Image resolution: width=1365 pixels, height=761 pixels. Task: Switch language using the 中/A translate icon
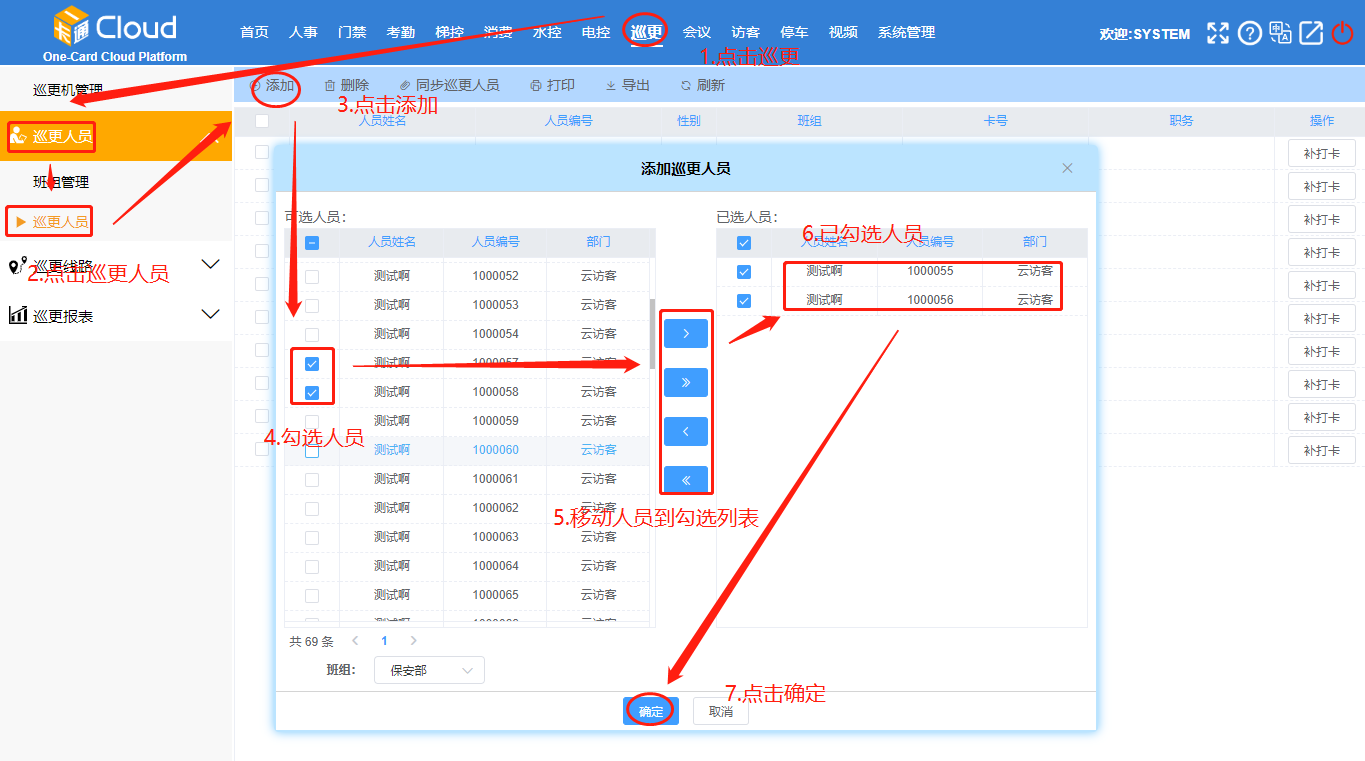(x=1280, y=33)
